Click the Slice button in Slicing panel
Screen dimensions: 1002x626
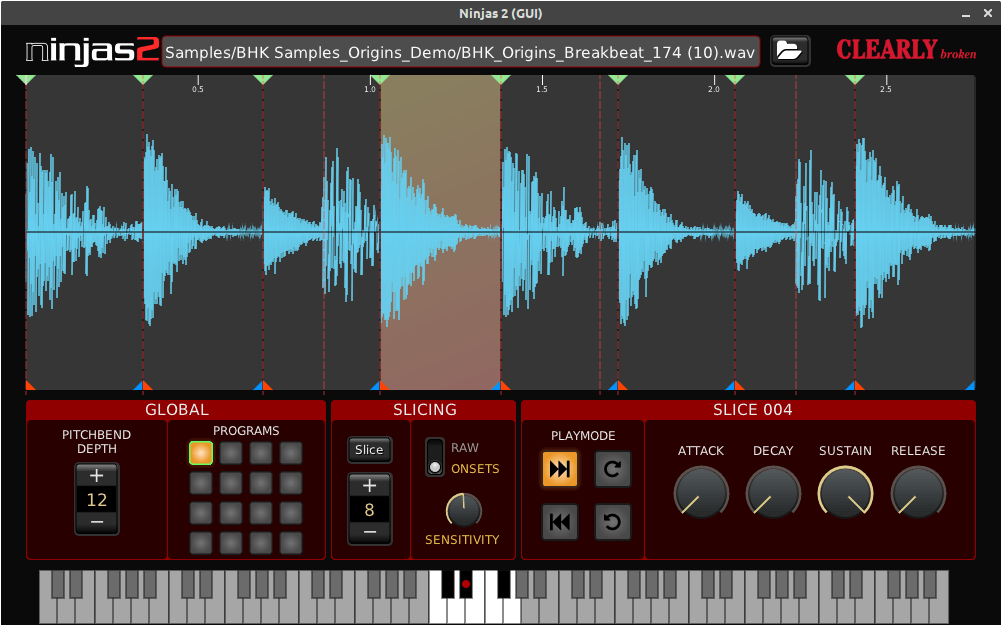pyautogui.click(x=369, y=449)
